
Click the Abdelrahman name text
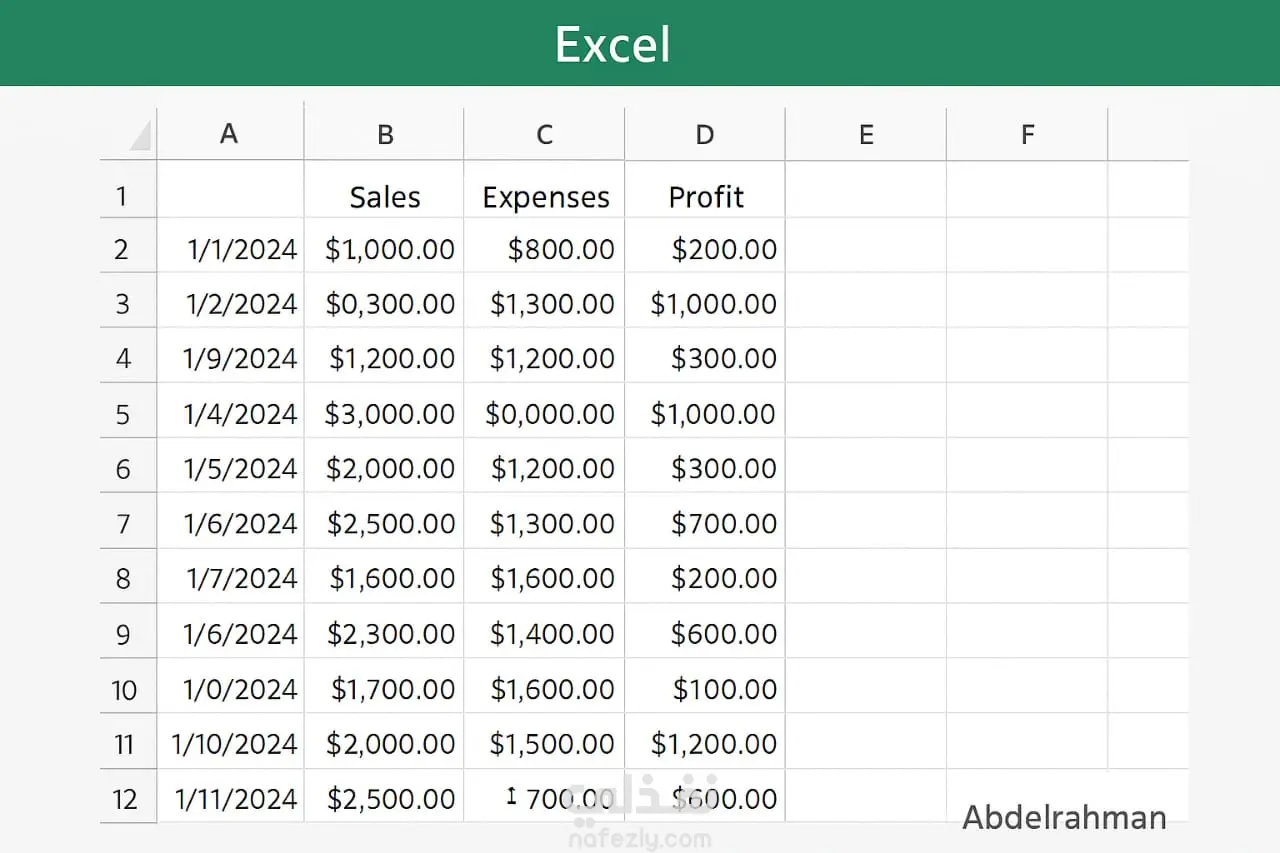point(1064,818)
